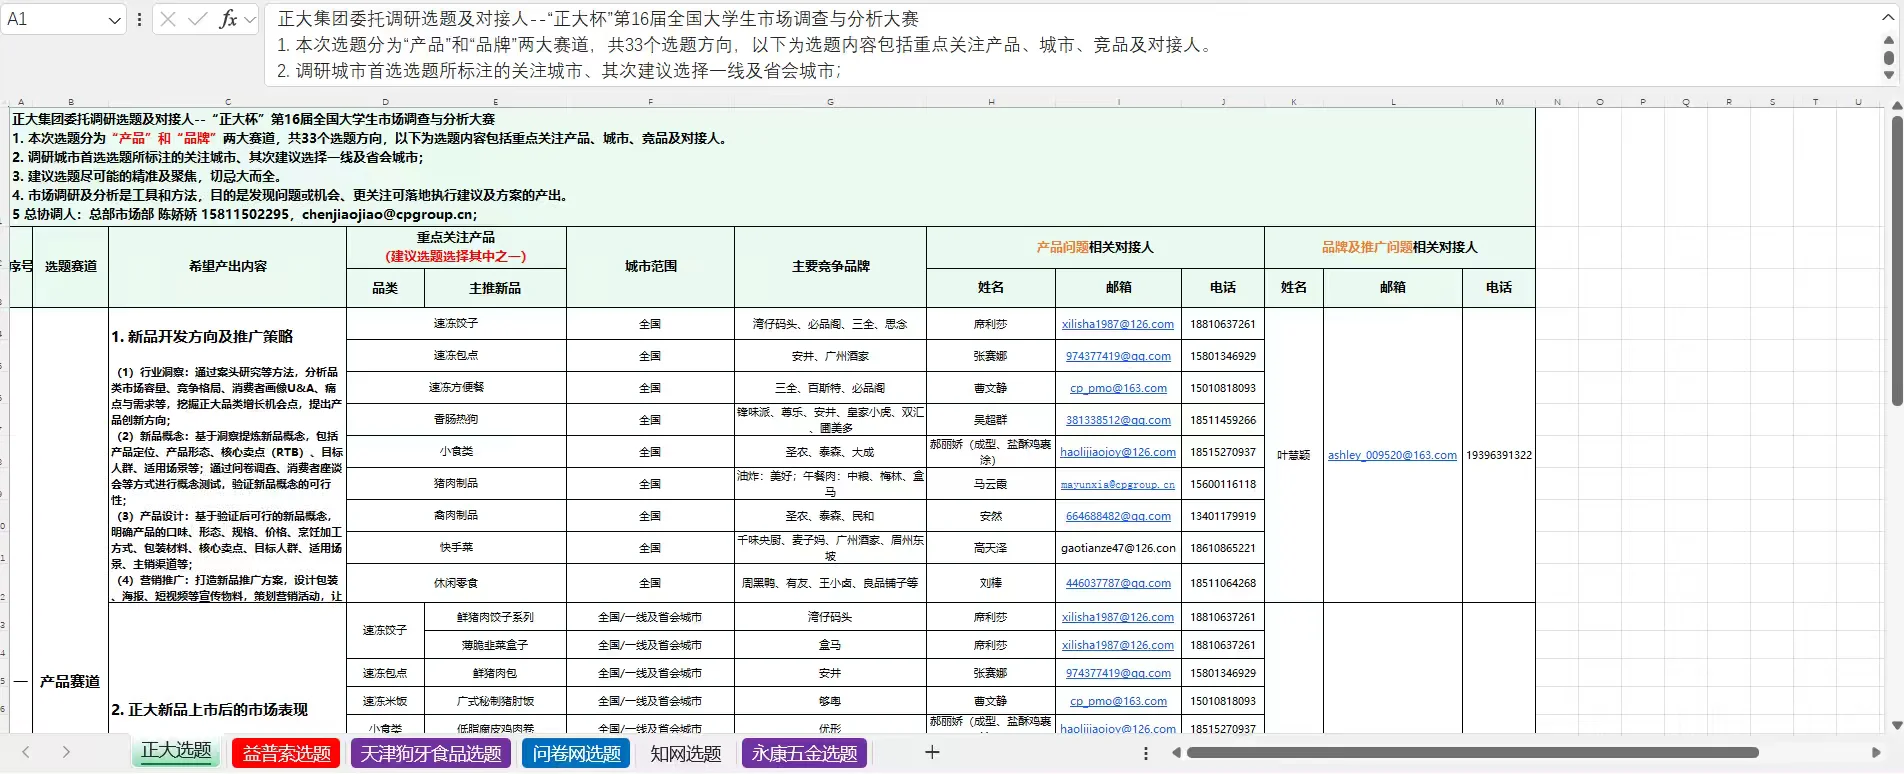Select the 三全、百斯特、必品阁 cell
The height and width of the screenshot is (774, 1904).
coord(830,388)
